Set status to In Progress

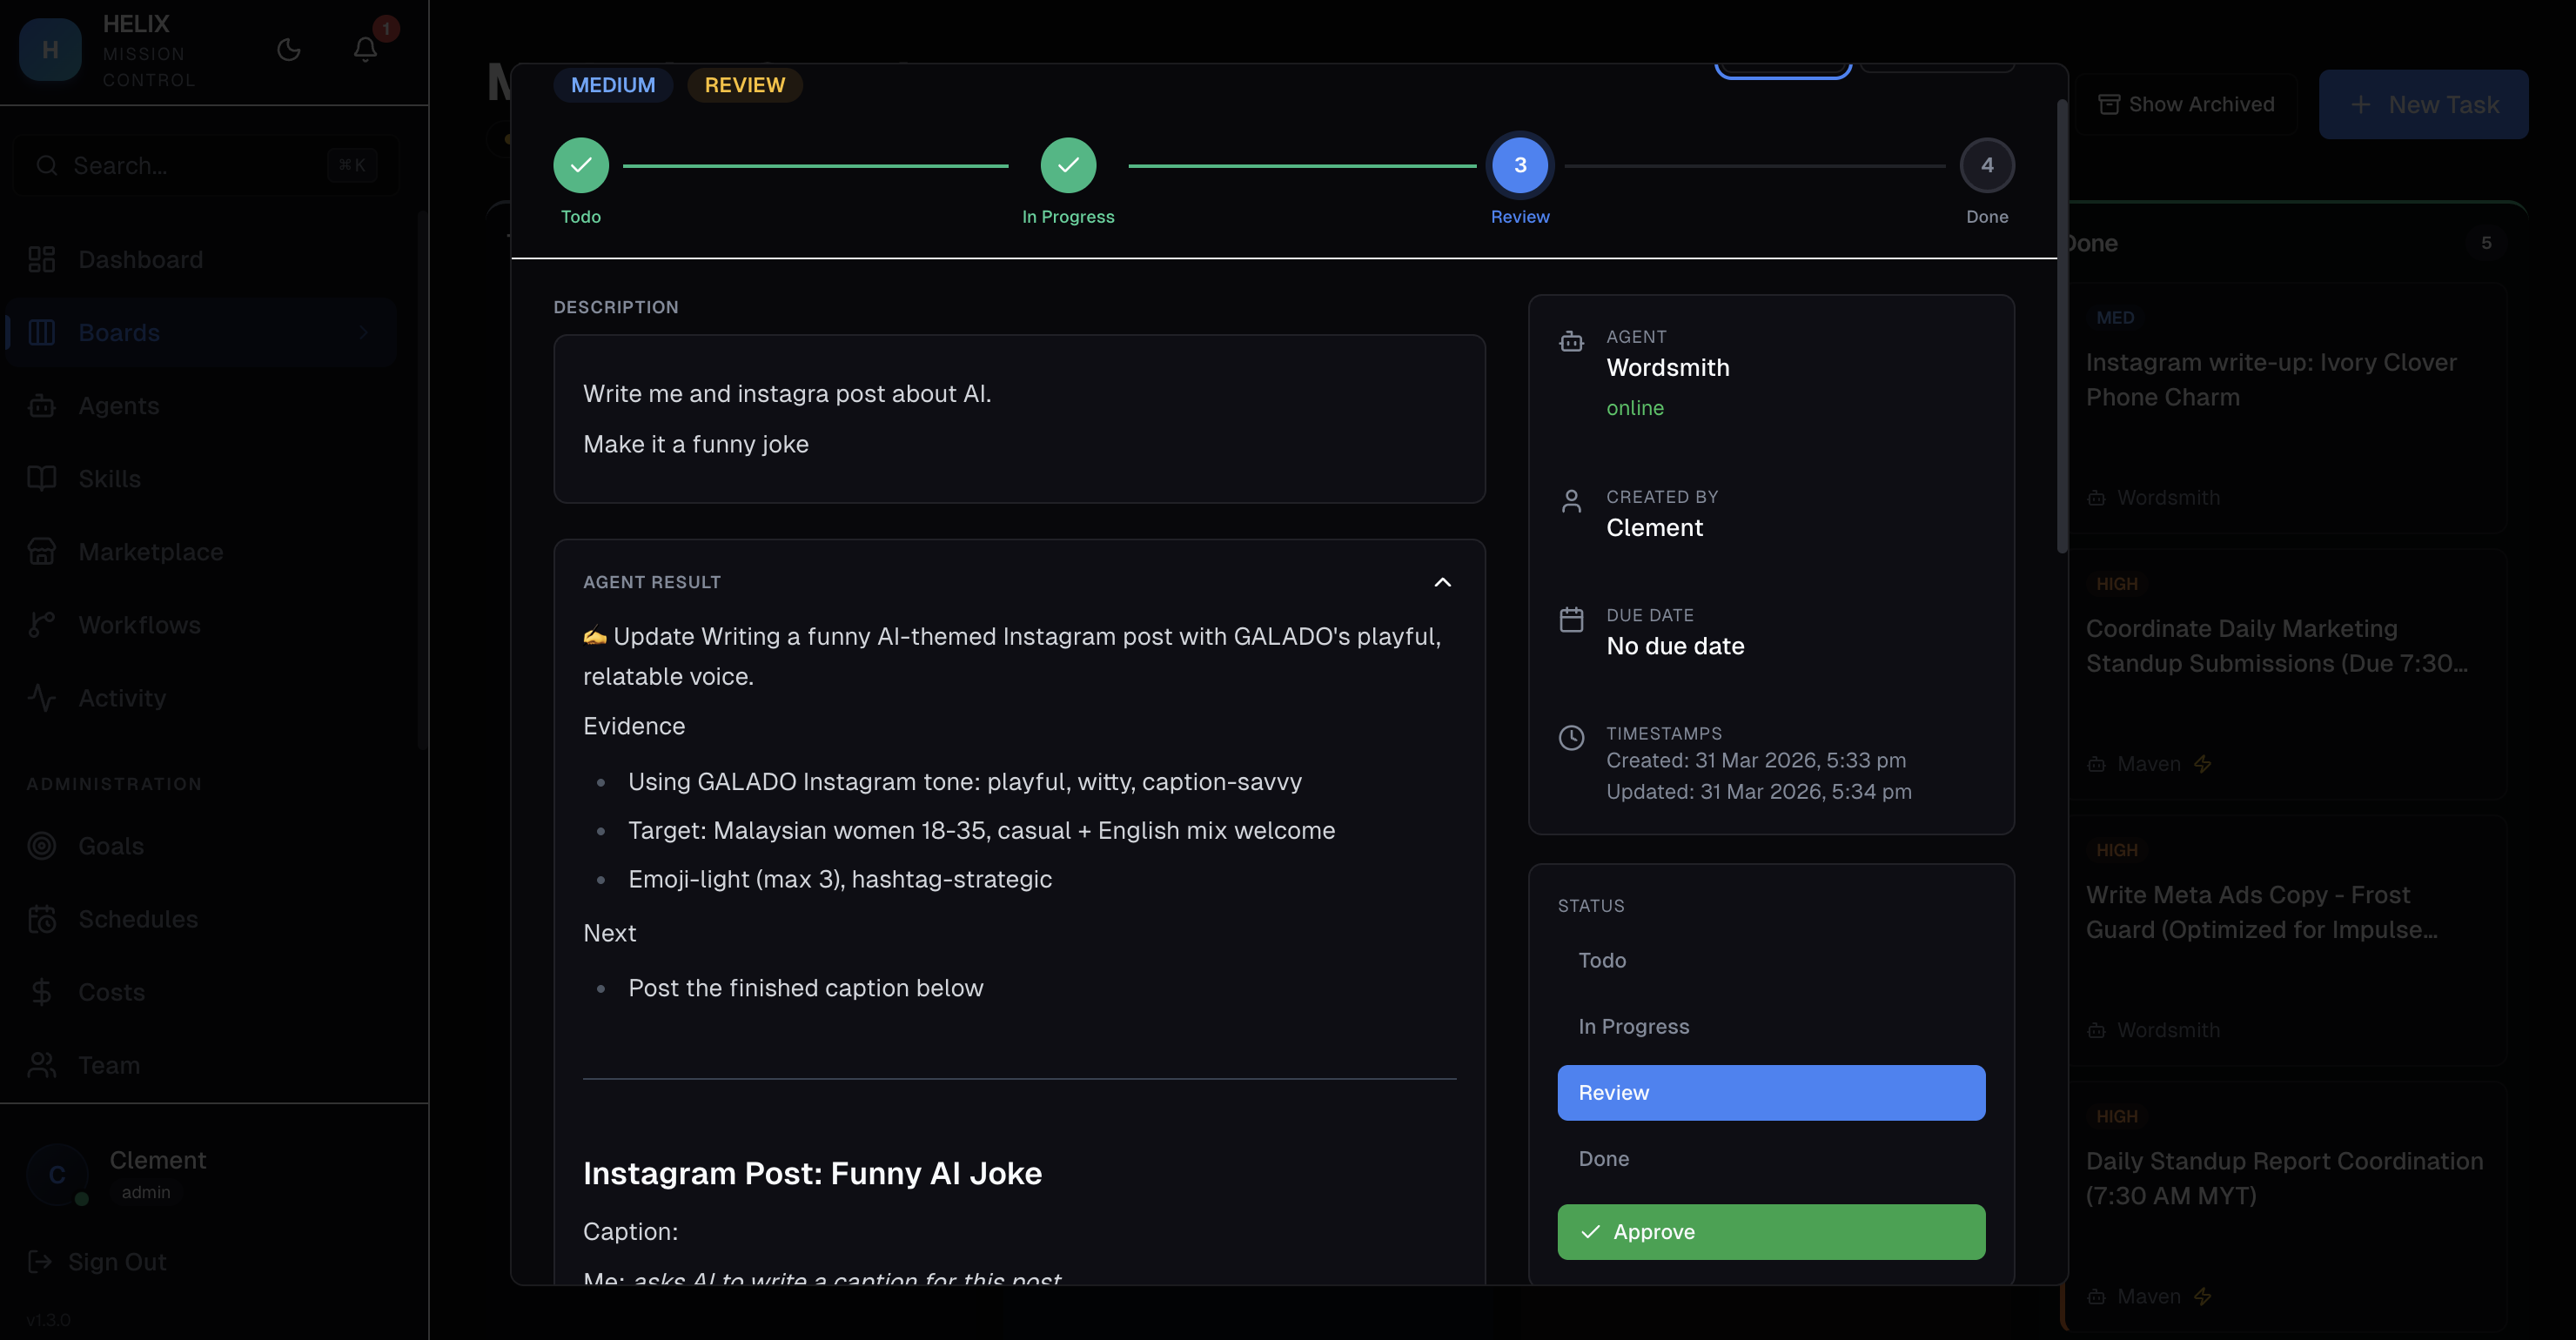1771,1027
